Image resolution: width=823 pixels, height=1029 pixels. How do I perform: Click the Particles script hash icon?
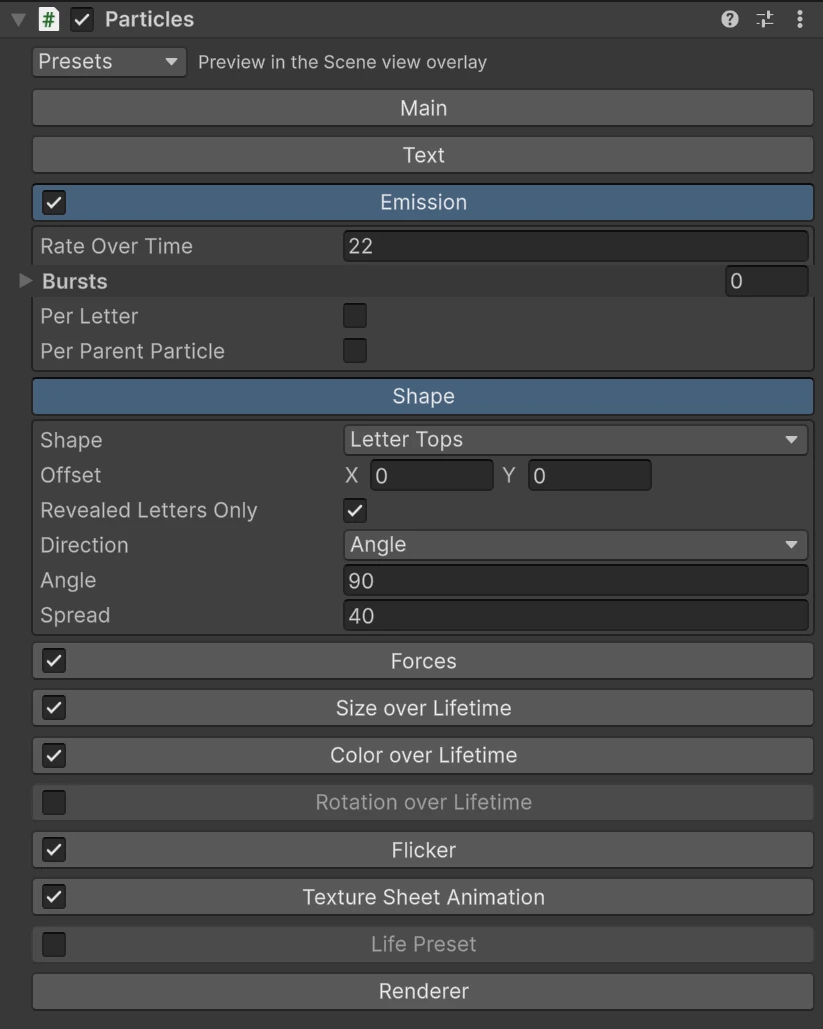[x=49, y=19]
